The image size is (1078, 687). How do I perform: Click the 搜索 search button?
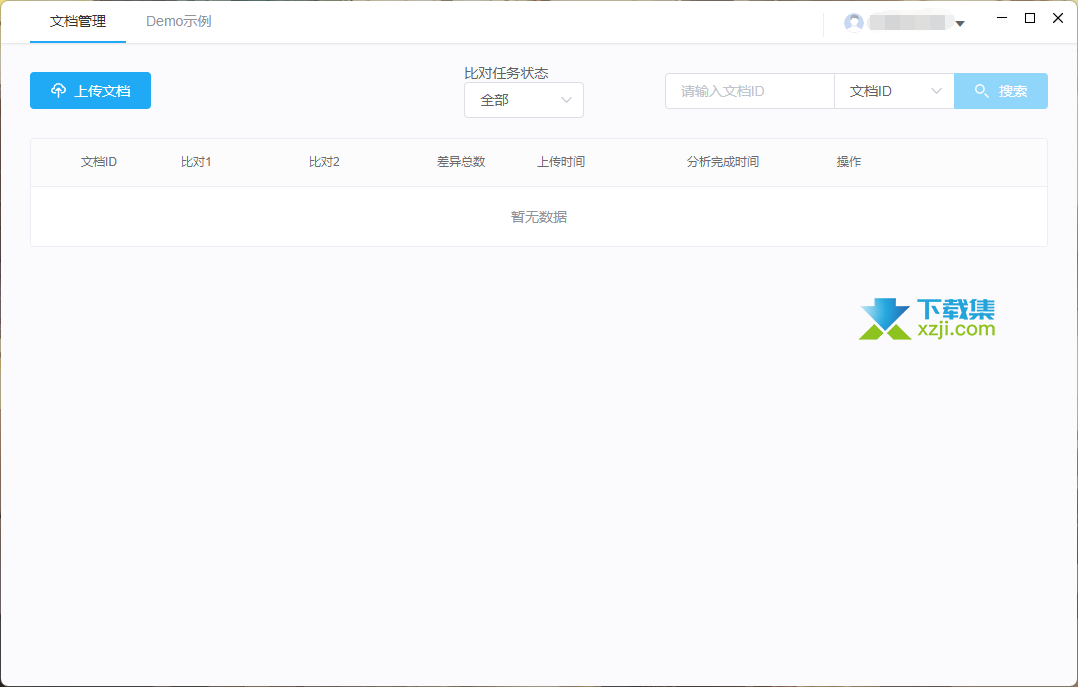1000,91
